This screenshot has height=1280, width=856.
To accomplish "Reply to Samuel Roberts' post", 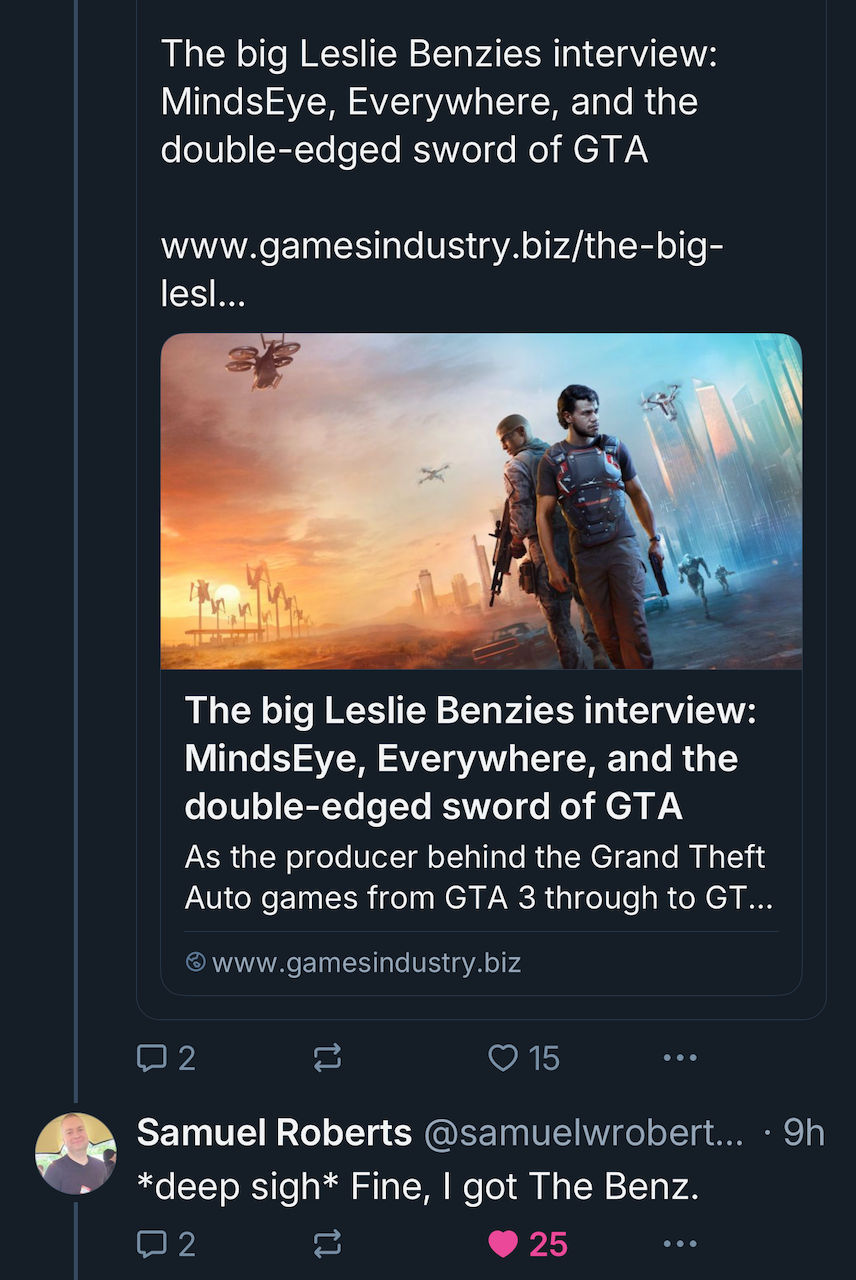I will [x=166, y=1244].
